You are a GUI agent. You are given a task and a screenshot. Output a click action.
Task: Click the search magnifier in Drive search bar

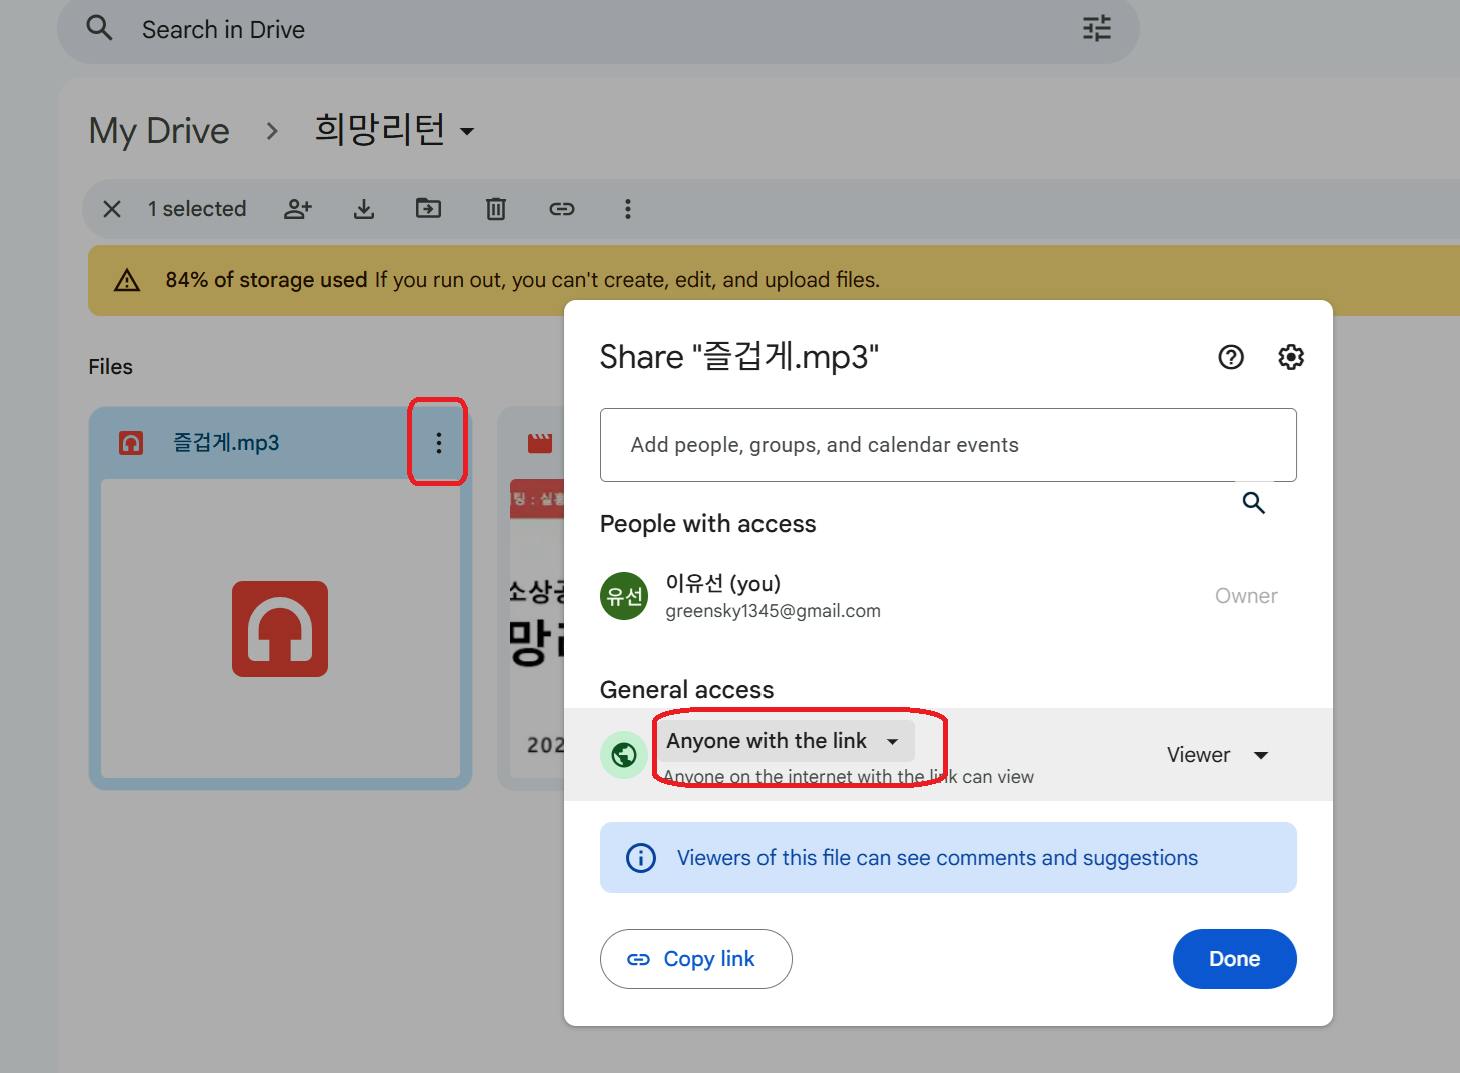tap(99, 28)
